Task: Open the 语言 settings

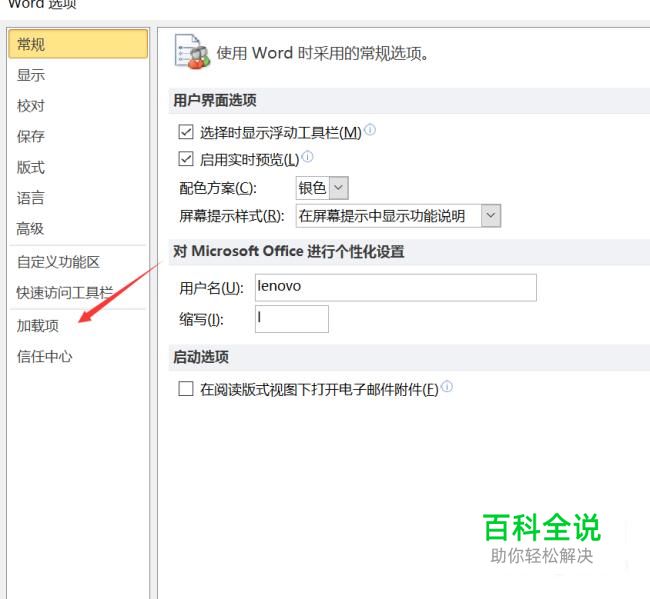Action: pyautogui.click(x=30, y=198)
